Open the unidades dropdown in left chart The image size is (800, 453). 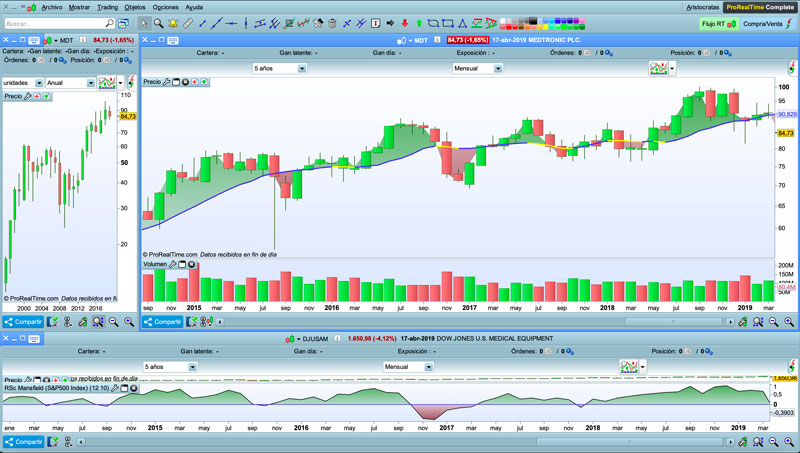pos(22,83)
